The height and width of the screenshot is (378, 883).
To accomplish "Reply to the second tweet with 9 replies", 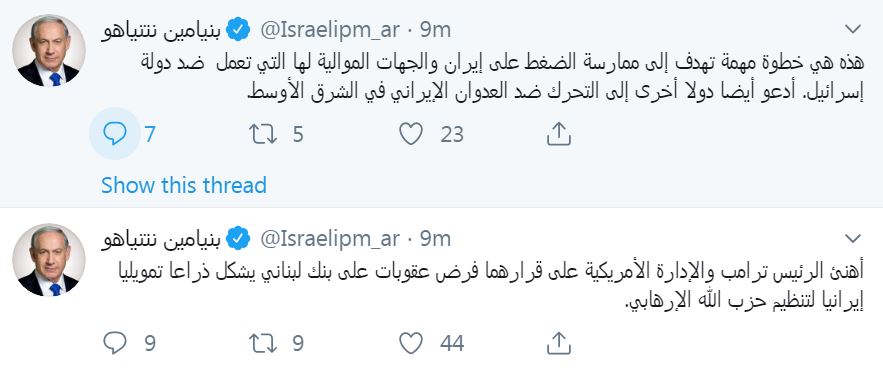I will [x=115, y=343].
